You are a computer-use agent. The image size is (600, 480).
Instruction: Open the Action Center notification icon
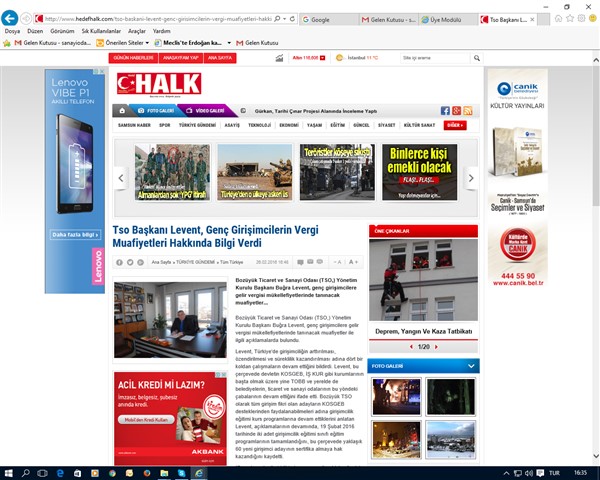[540, 473]
